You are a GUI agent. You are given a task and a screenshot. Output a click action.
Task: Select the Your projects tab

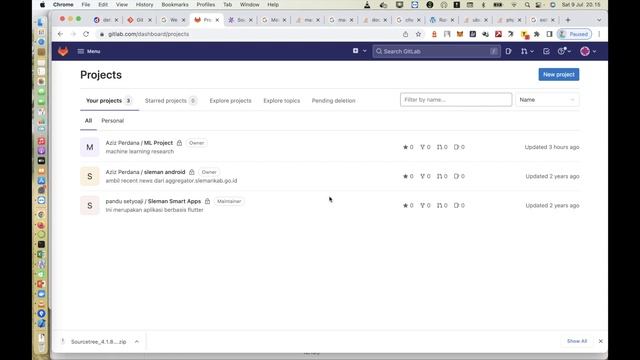pos(109,100)
